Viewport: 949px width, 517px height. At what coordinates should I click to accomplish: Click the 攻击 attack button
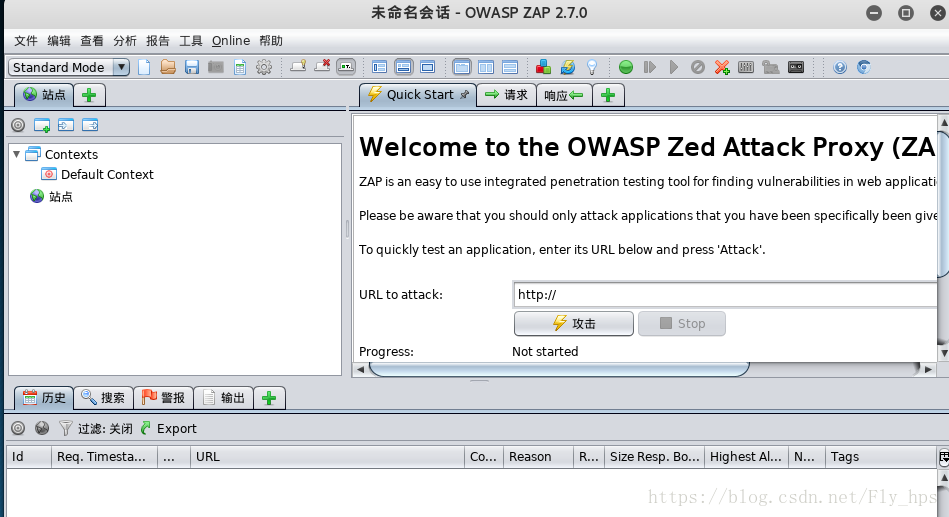tap(574, 323)
